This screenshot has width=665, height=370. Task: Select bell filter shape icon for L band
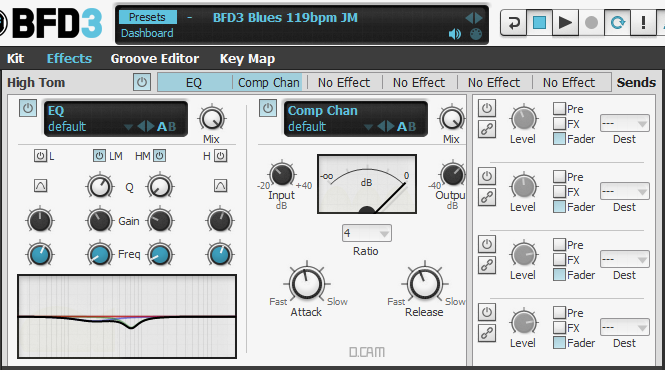point(40,185)
